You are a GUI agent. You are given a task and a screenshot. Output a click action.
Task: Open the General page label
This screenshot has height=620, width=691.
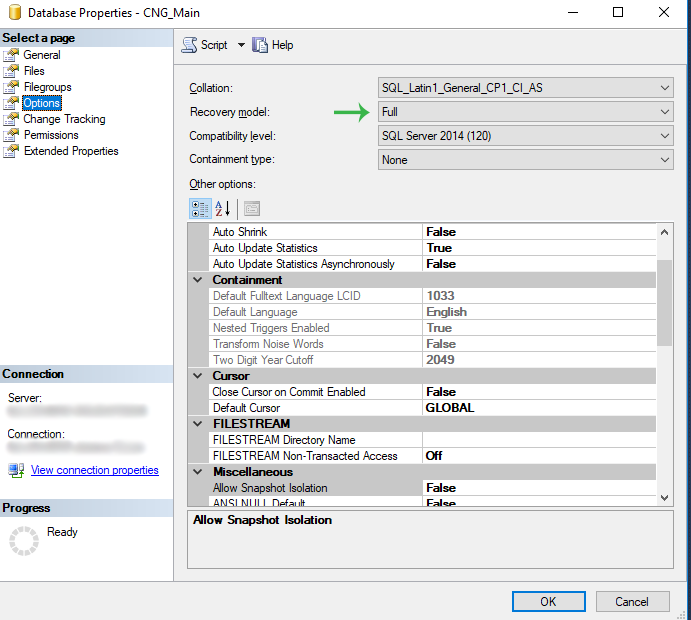tap(42, 55)
